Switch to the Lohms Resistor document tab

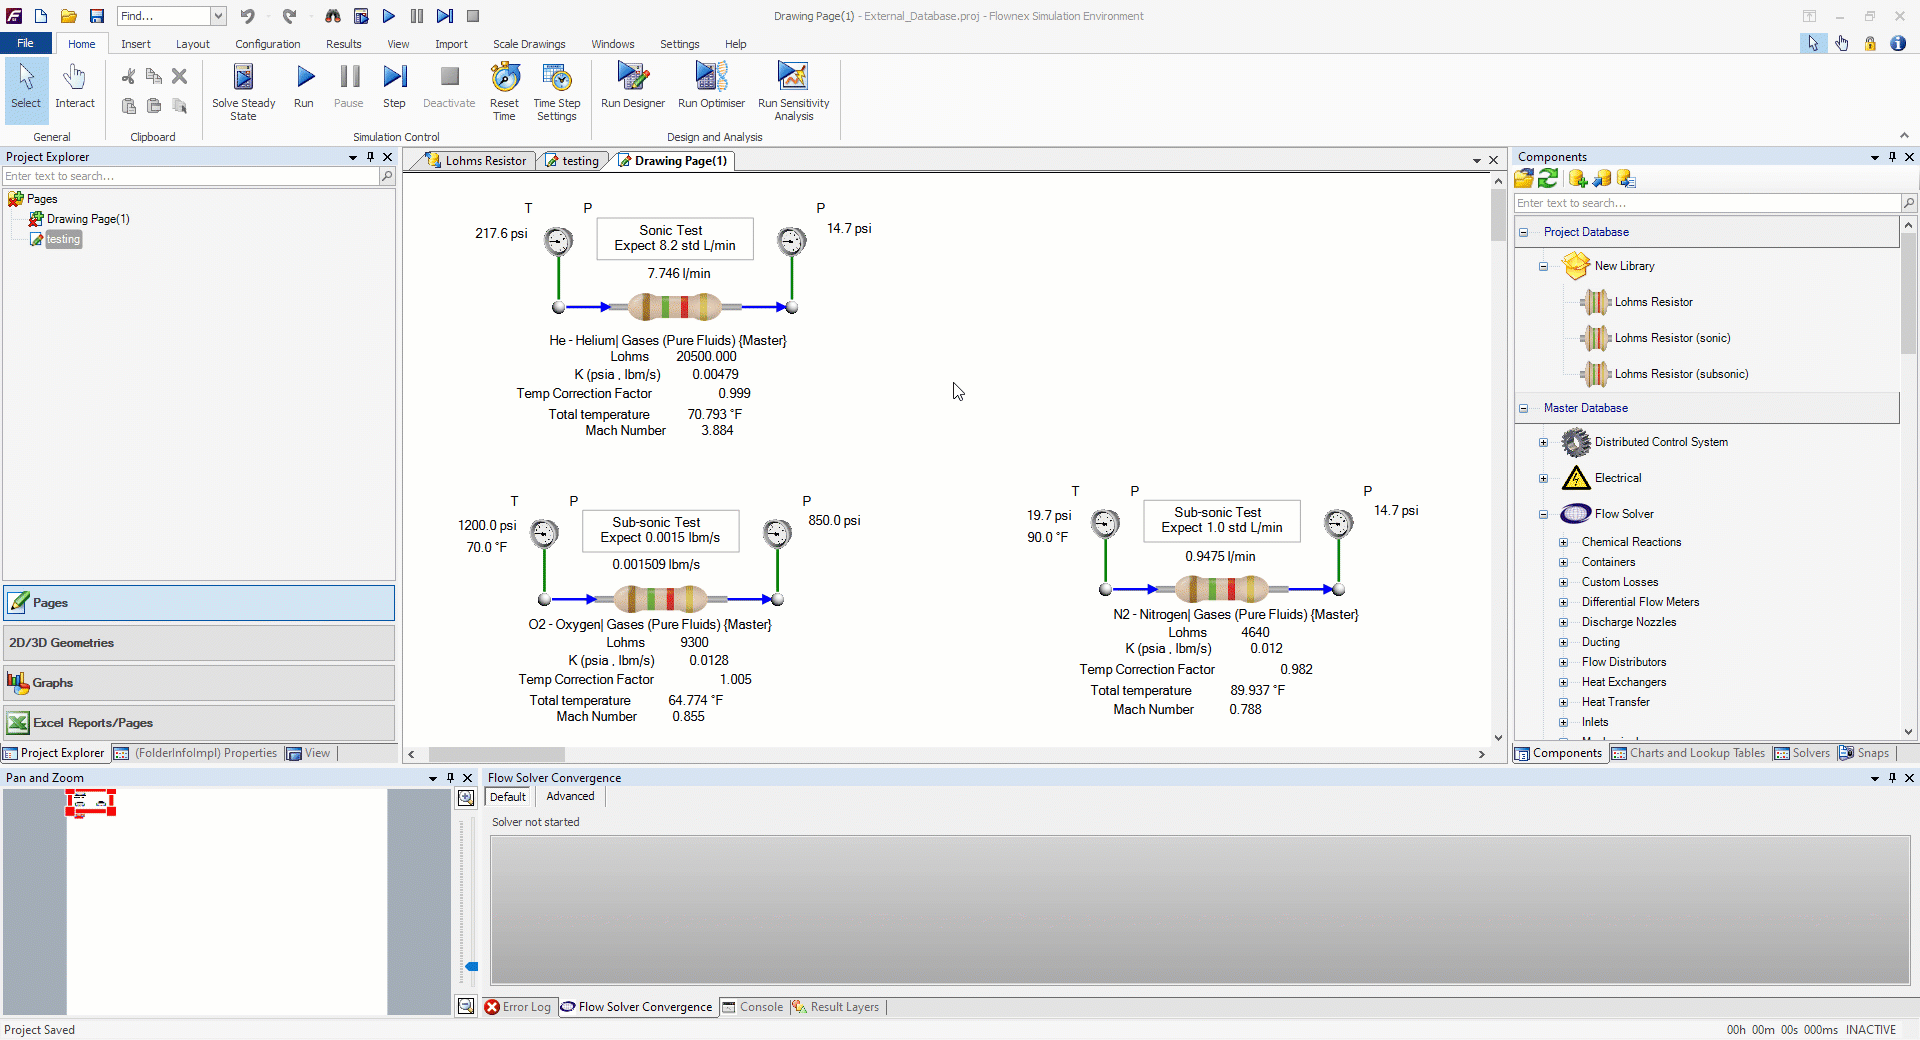pos(476,161)
